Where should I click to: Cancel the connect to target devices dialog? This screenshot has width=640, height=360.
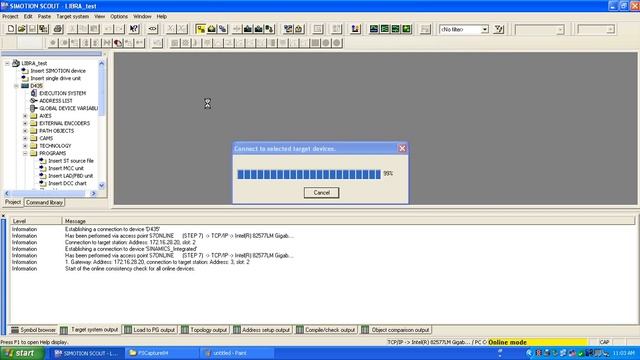click(x=321, y=193)
